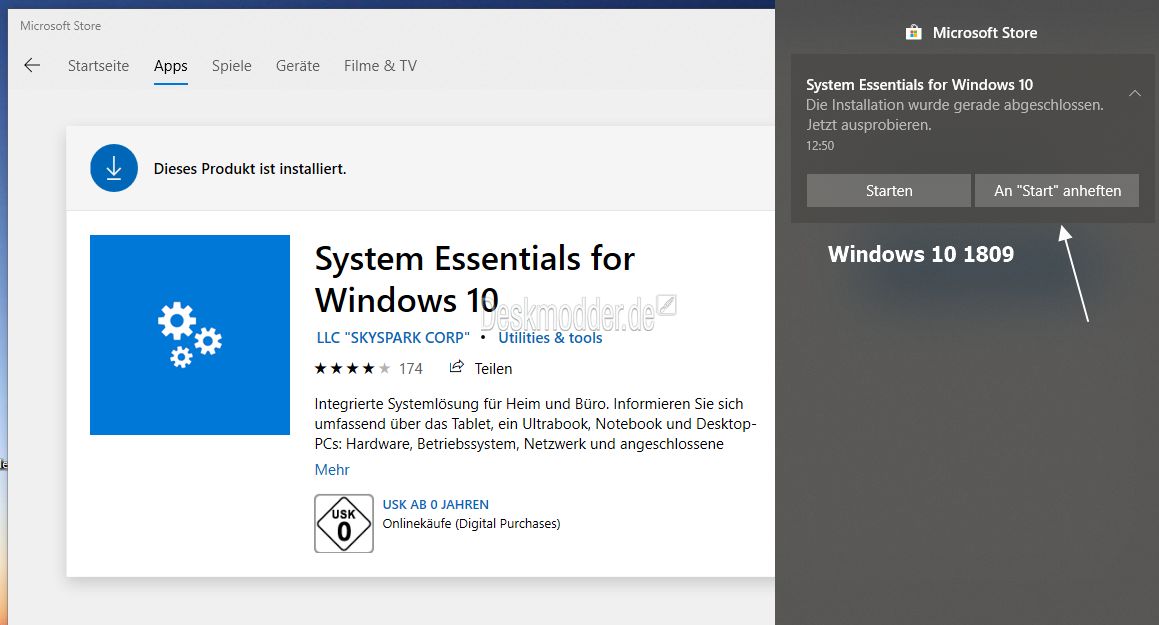This screenshot has height=625, width=1159.
Task: Click the USK 0 rating badge
Action: (x=344, y=524)
